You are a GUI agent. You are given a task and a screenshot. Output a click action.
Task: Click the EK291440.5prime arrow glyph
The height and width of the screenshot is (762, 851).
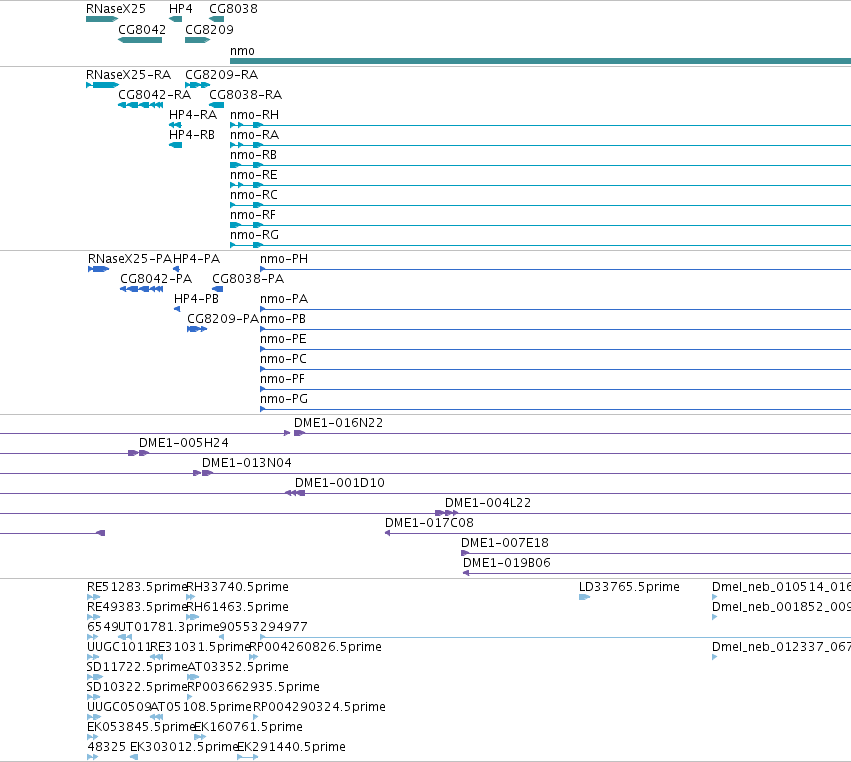pos(247,757)
